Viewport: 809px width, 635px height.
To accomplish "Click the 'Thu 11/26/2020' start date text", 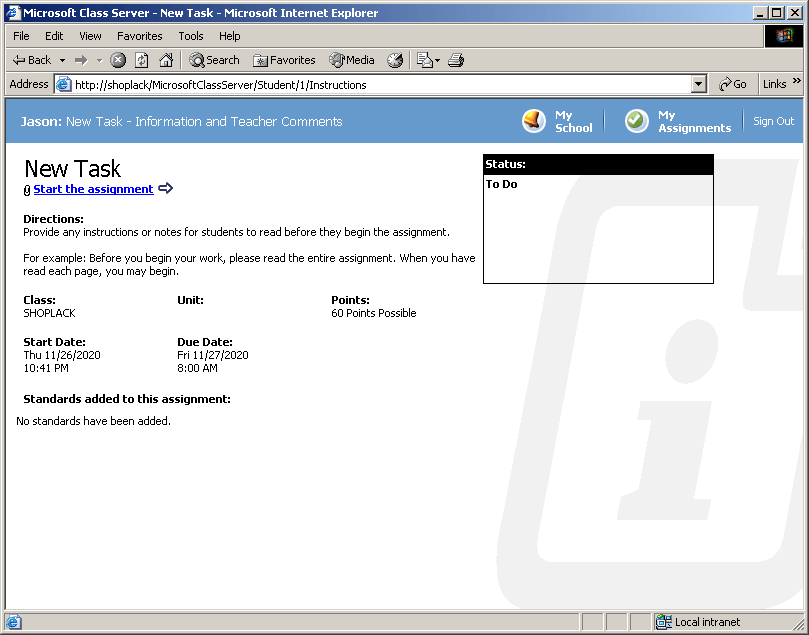I will [62, 355].
